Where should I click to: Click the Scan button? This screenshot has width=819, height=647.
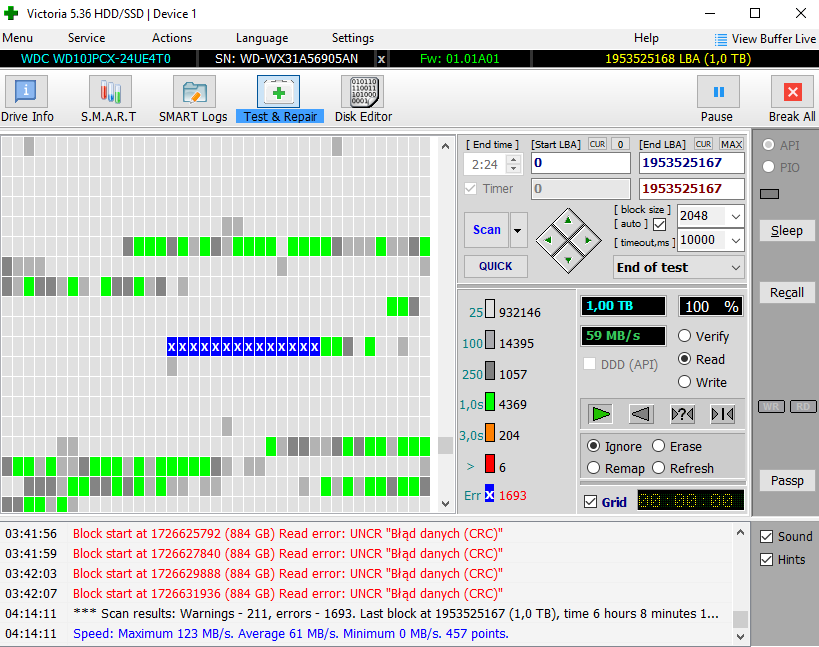[486, 230]
